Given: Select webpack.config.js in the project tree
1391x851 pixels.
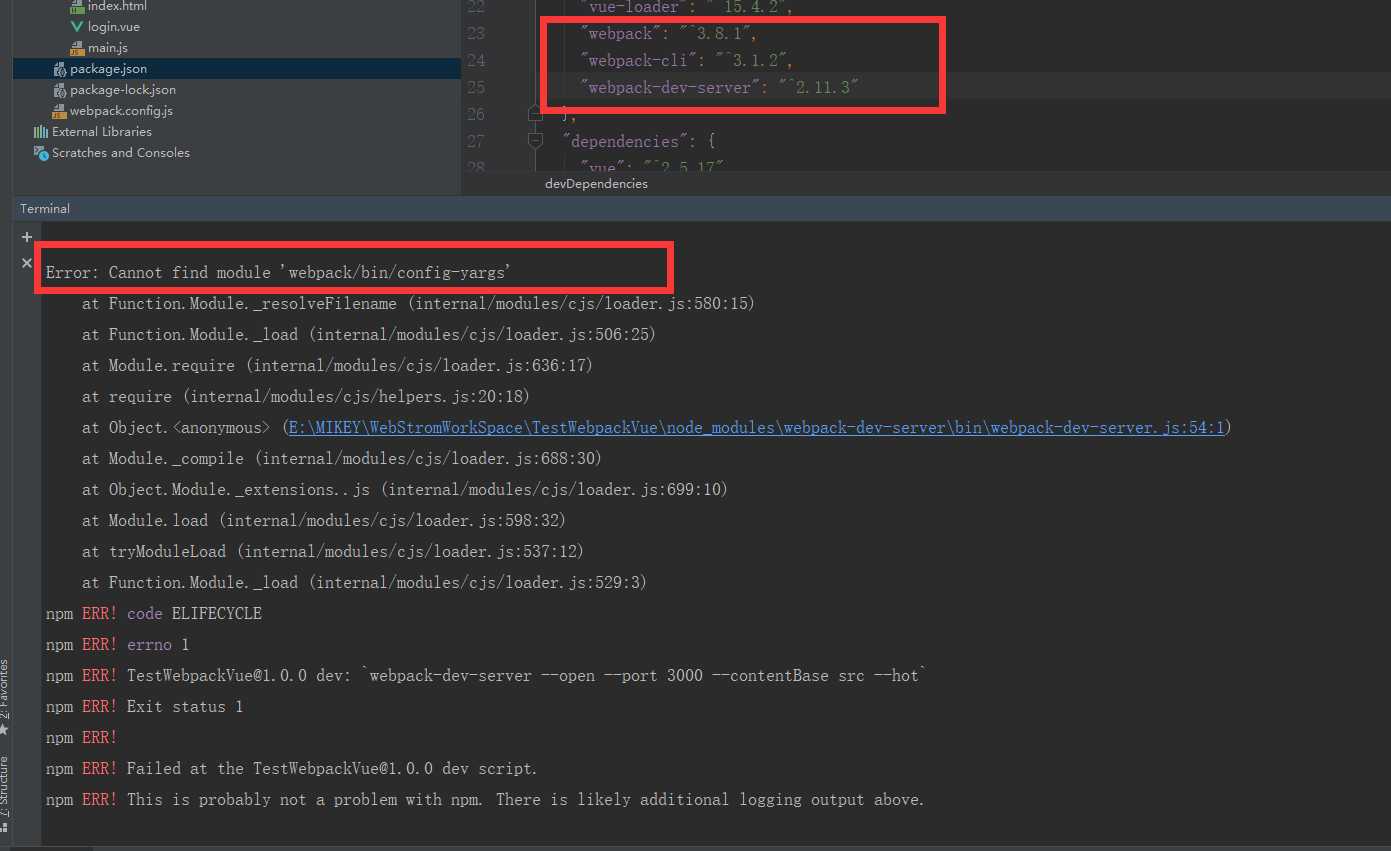Looking at the screenshot, I should pyautogui.click(x=121, y=111).
